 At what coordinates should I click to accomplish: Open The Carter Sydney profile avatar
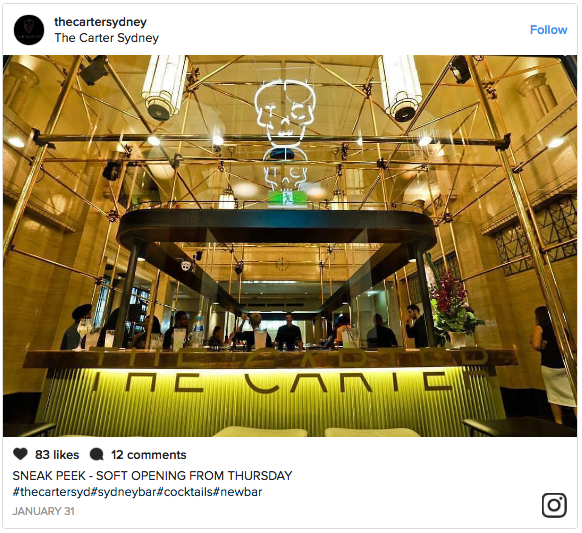[29, 30]
